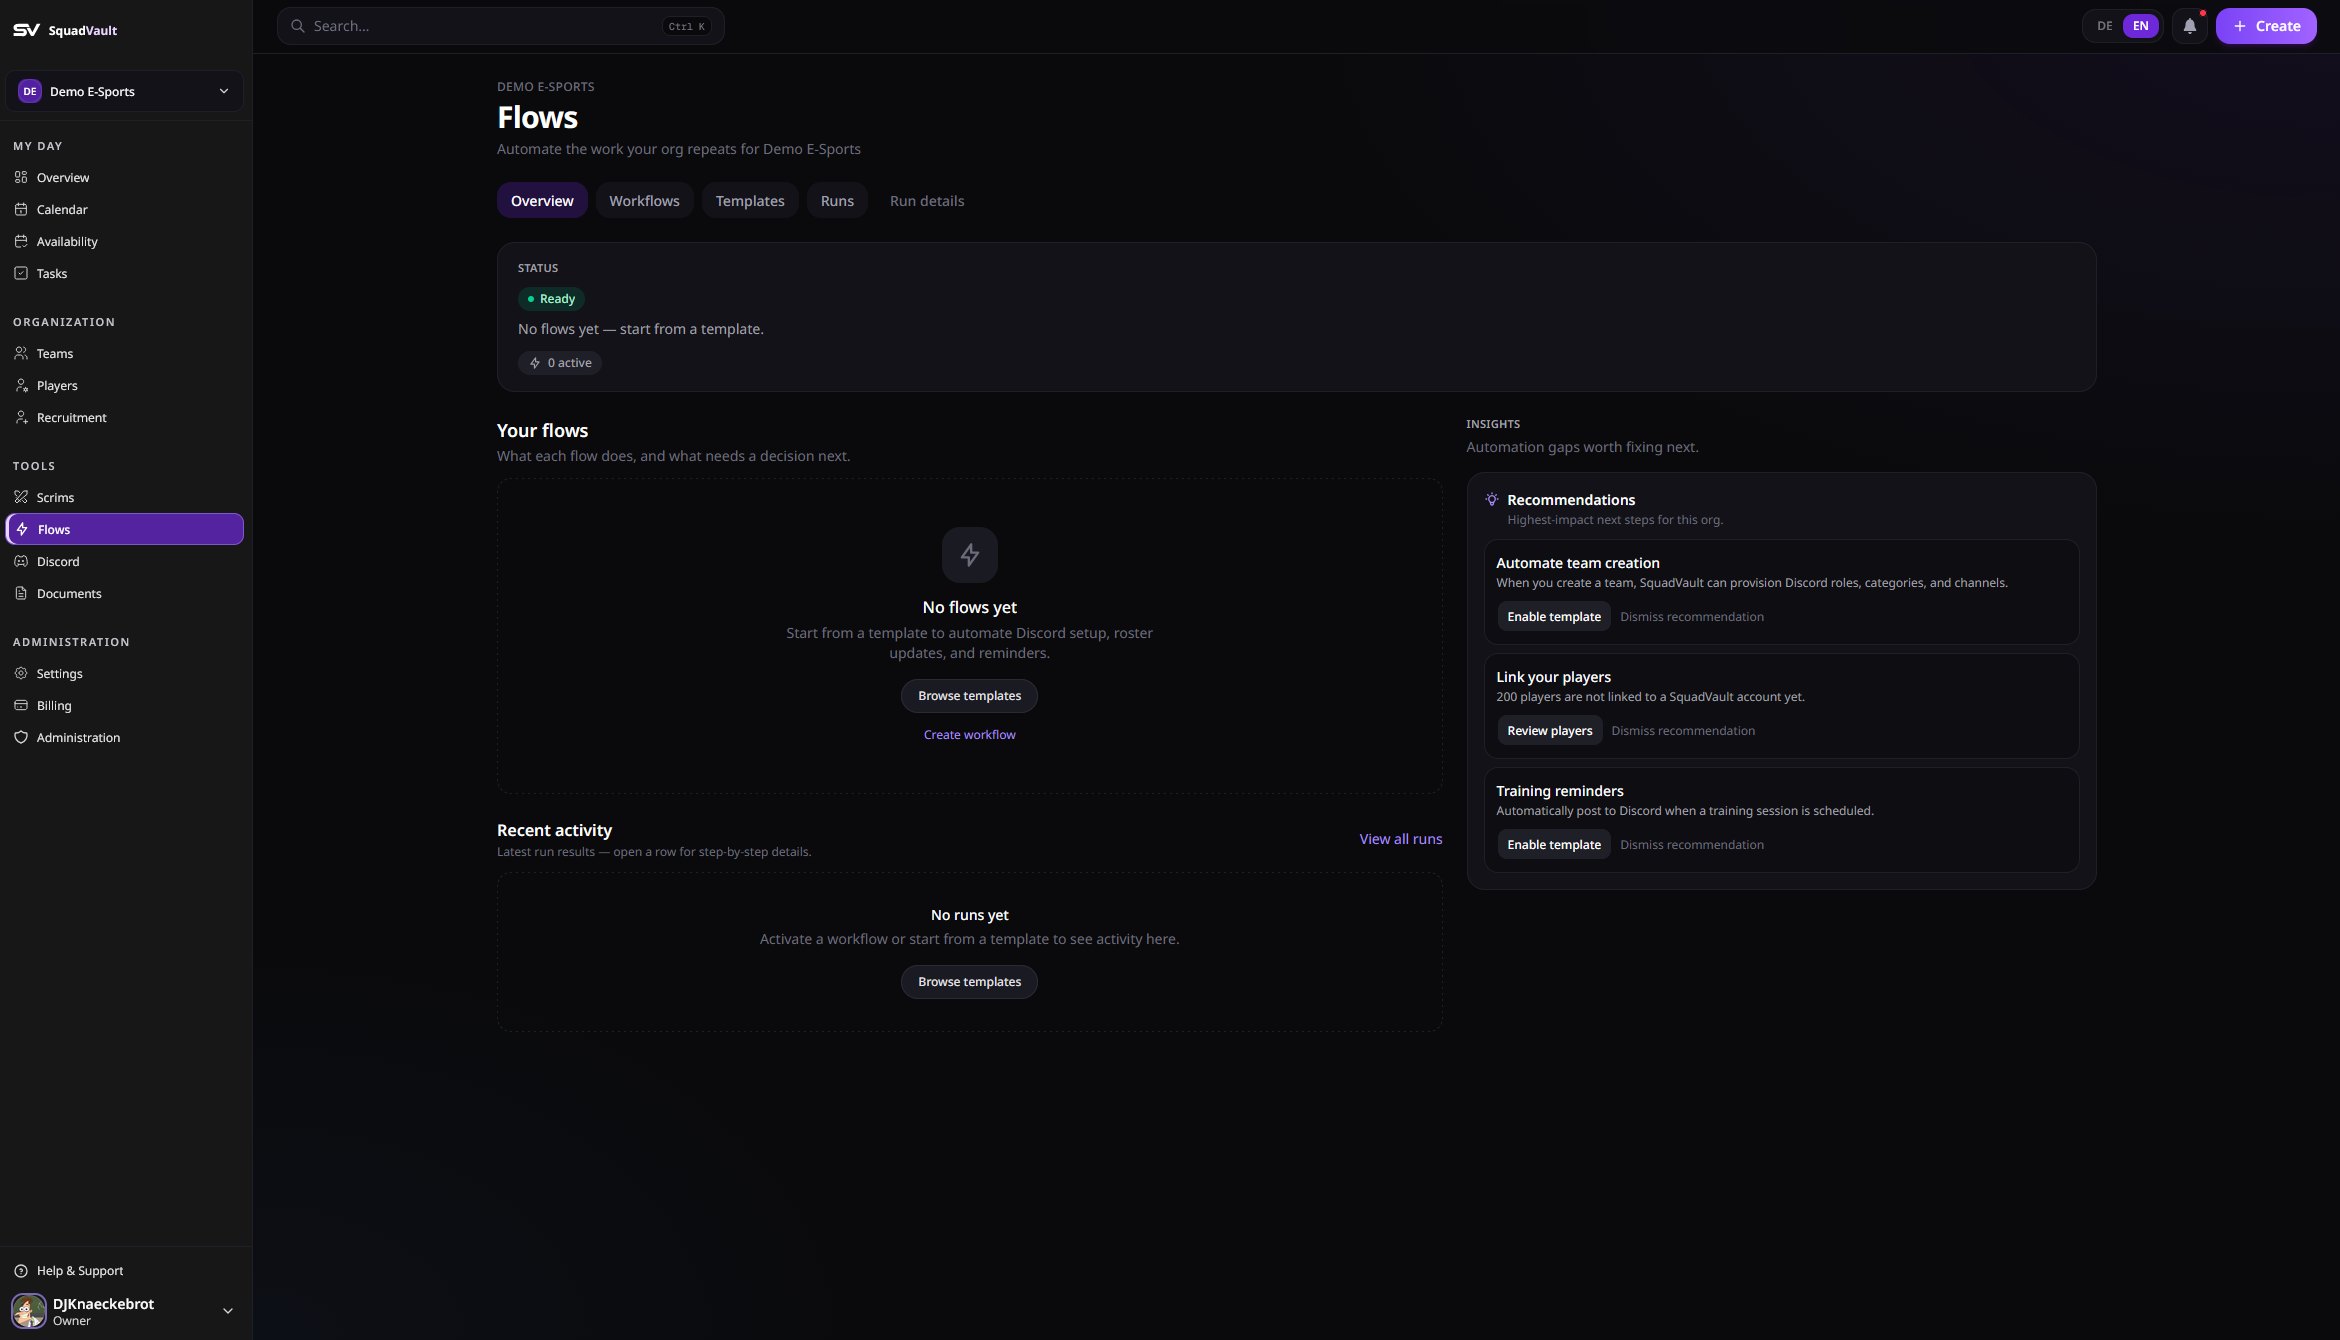Screen dimensions: 2340x1340
Task: Click the lightning icon above No flows yet
Action: 970,555
